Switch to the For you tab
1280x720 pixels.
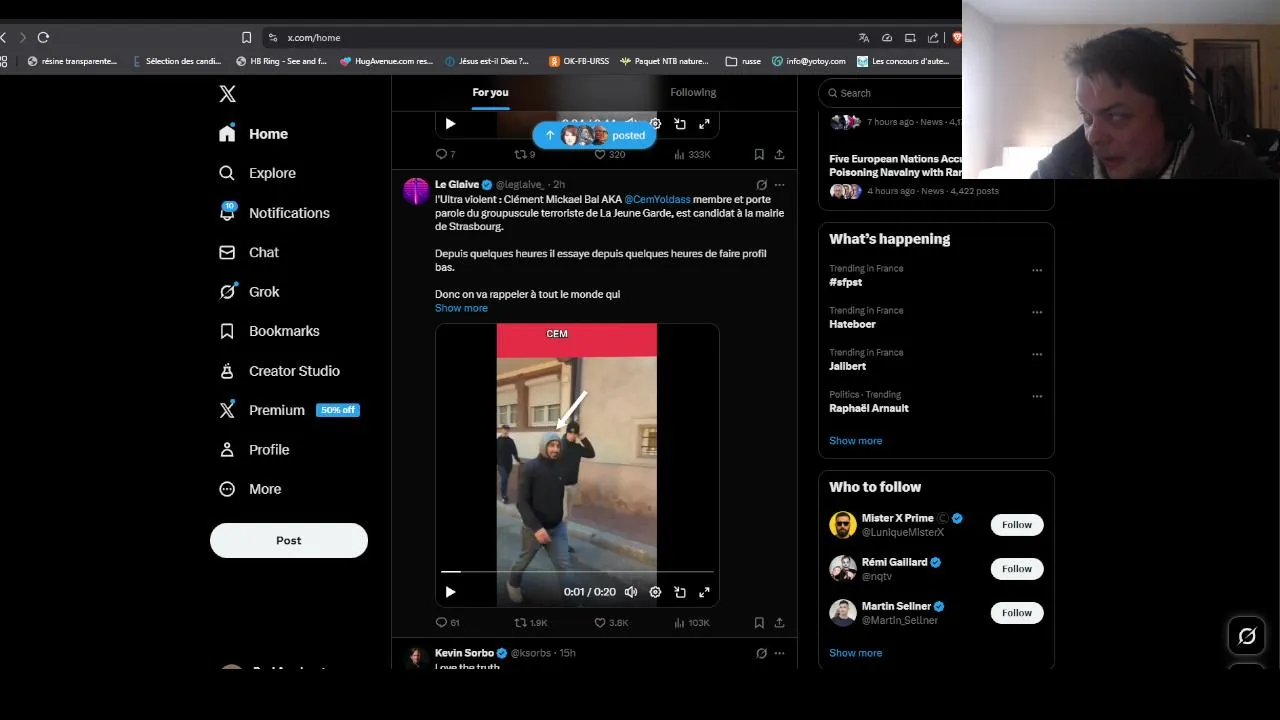tap(490, 92)
